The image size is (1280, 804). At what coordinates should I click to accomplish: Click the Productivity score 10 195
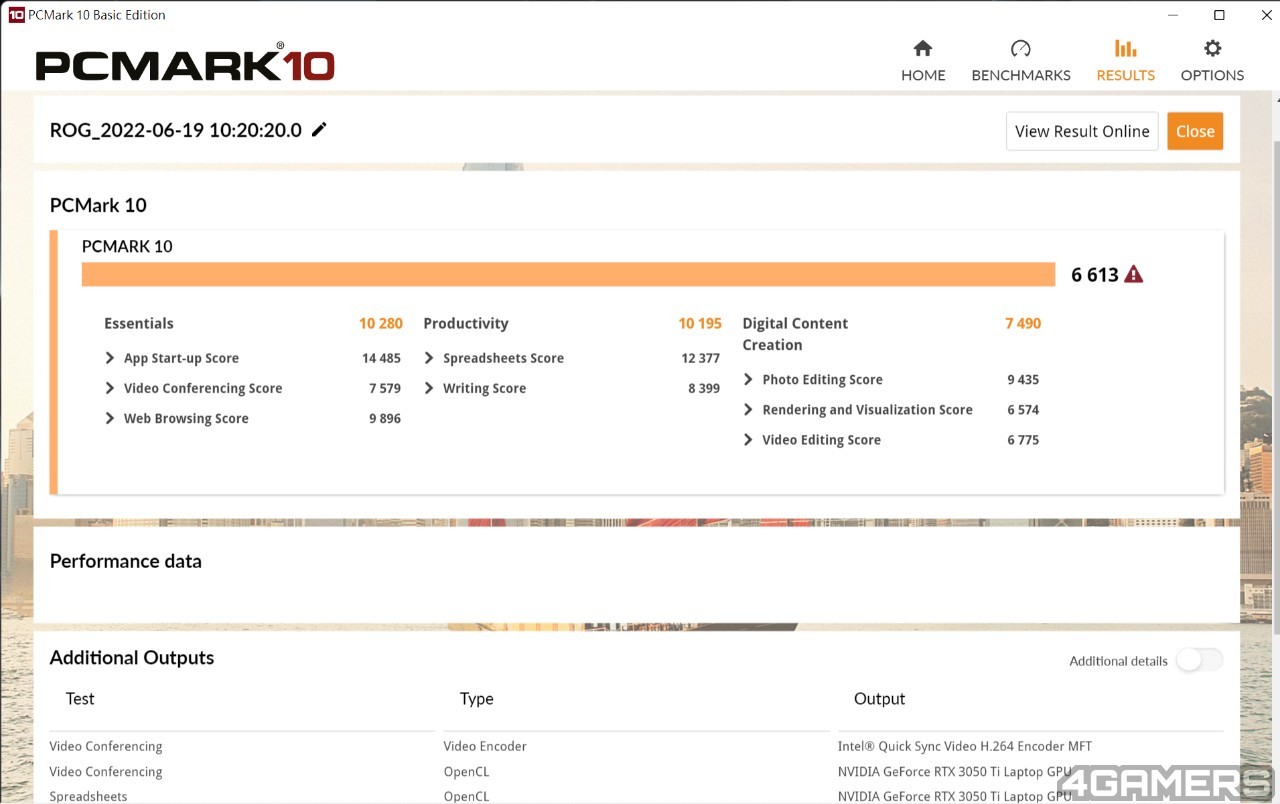[x=700, y=323]
